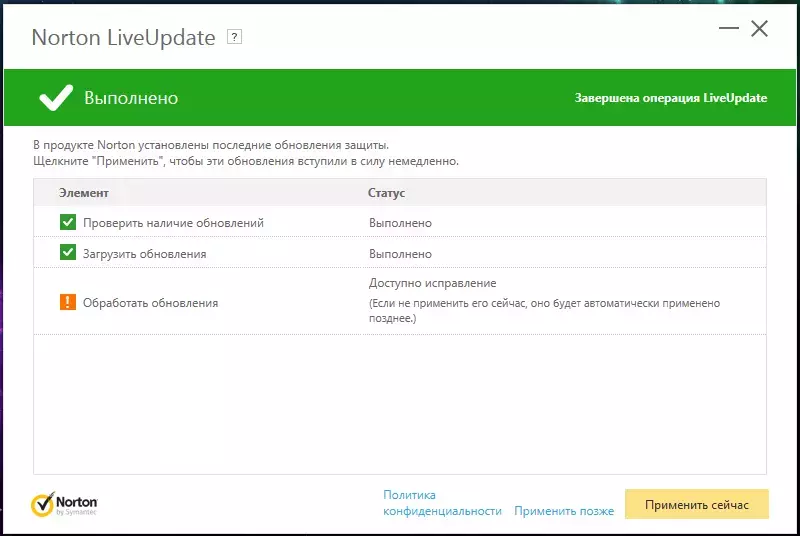
Task: Click the Выполнено status of Загрузить обновления
Action: [x=400, y=254]
